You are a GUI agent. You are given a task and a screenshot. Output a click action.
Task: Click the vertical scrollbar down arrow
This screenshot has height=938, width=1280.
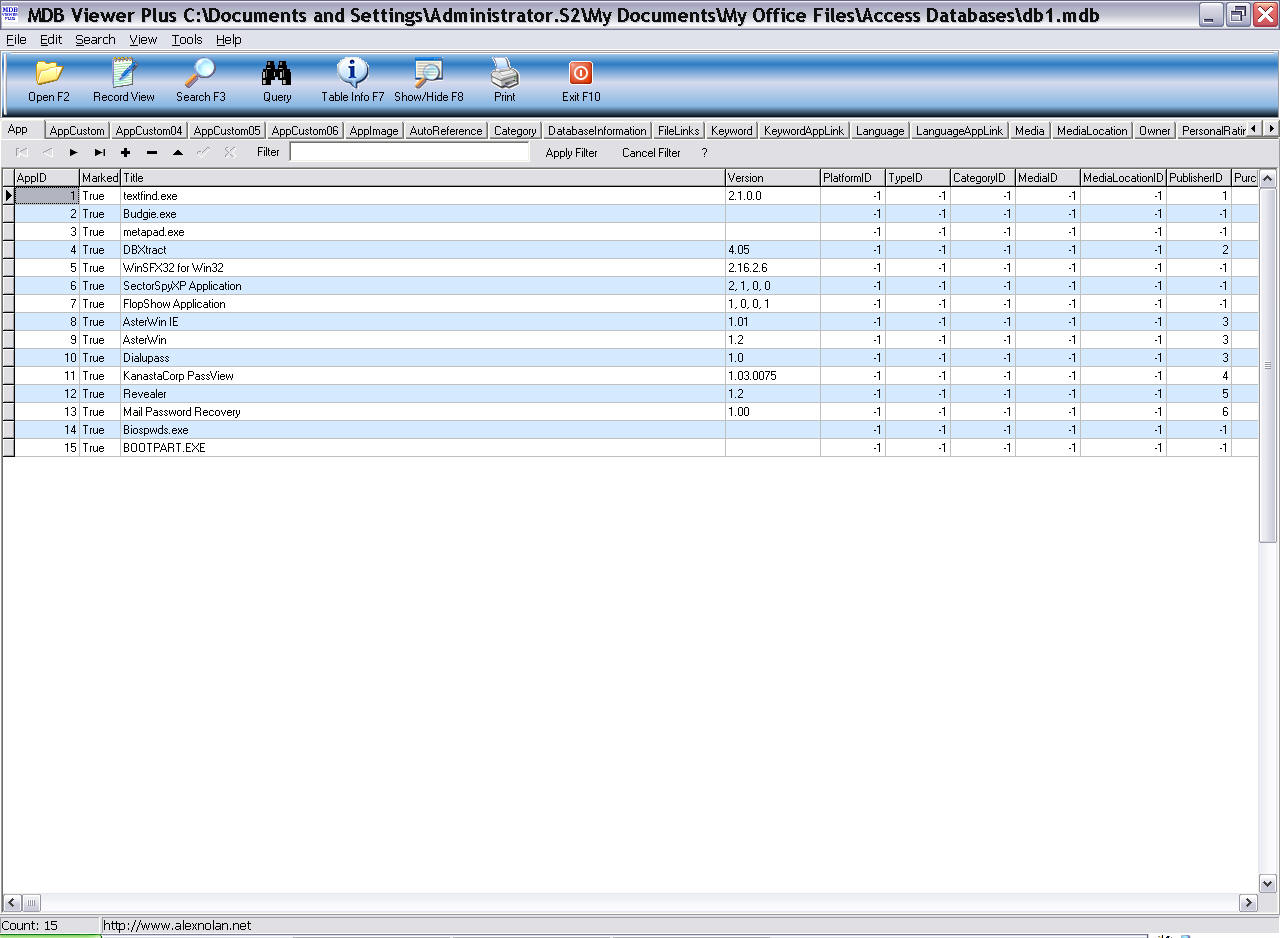[1268, 883]
